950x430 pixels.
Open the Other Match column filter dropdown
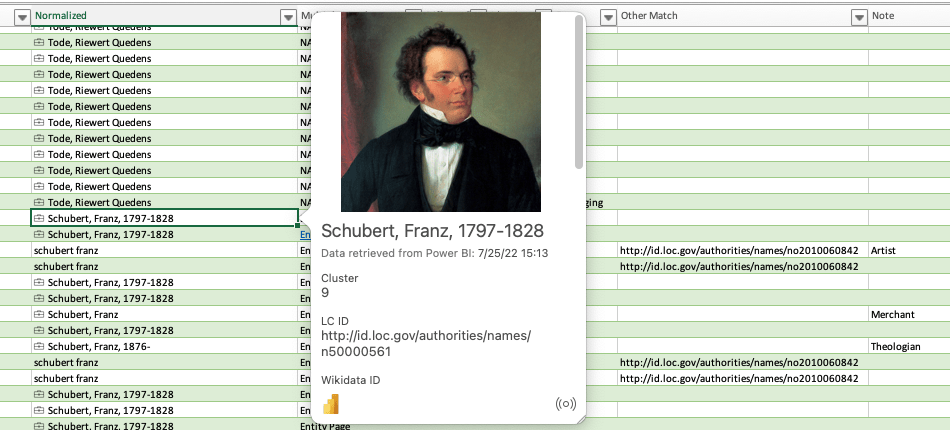pos(859,18)
